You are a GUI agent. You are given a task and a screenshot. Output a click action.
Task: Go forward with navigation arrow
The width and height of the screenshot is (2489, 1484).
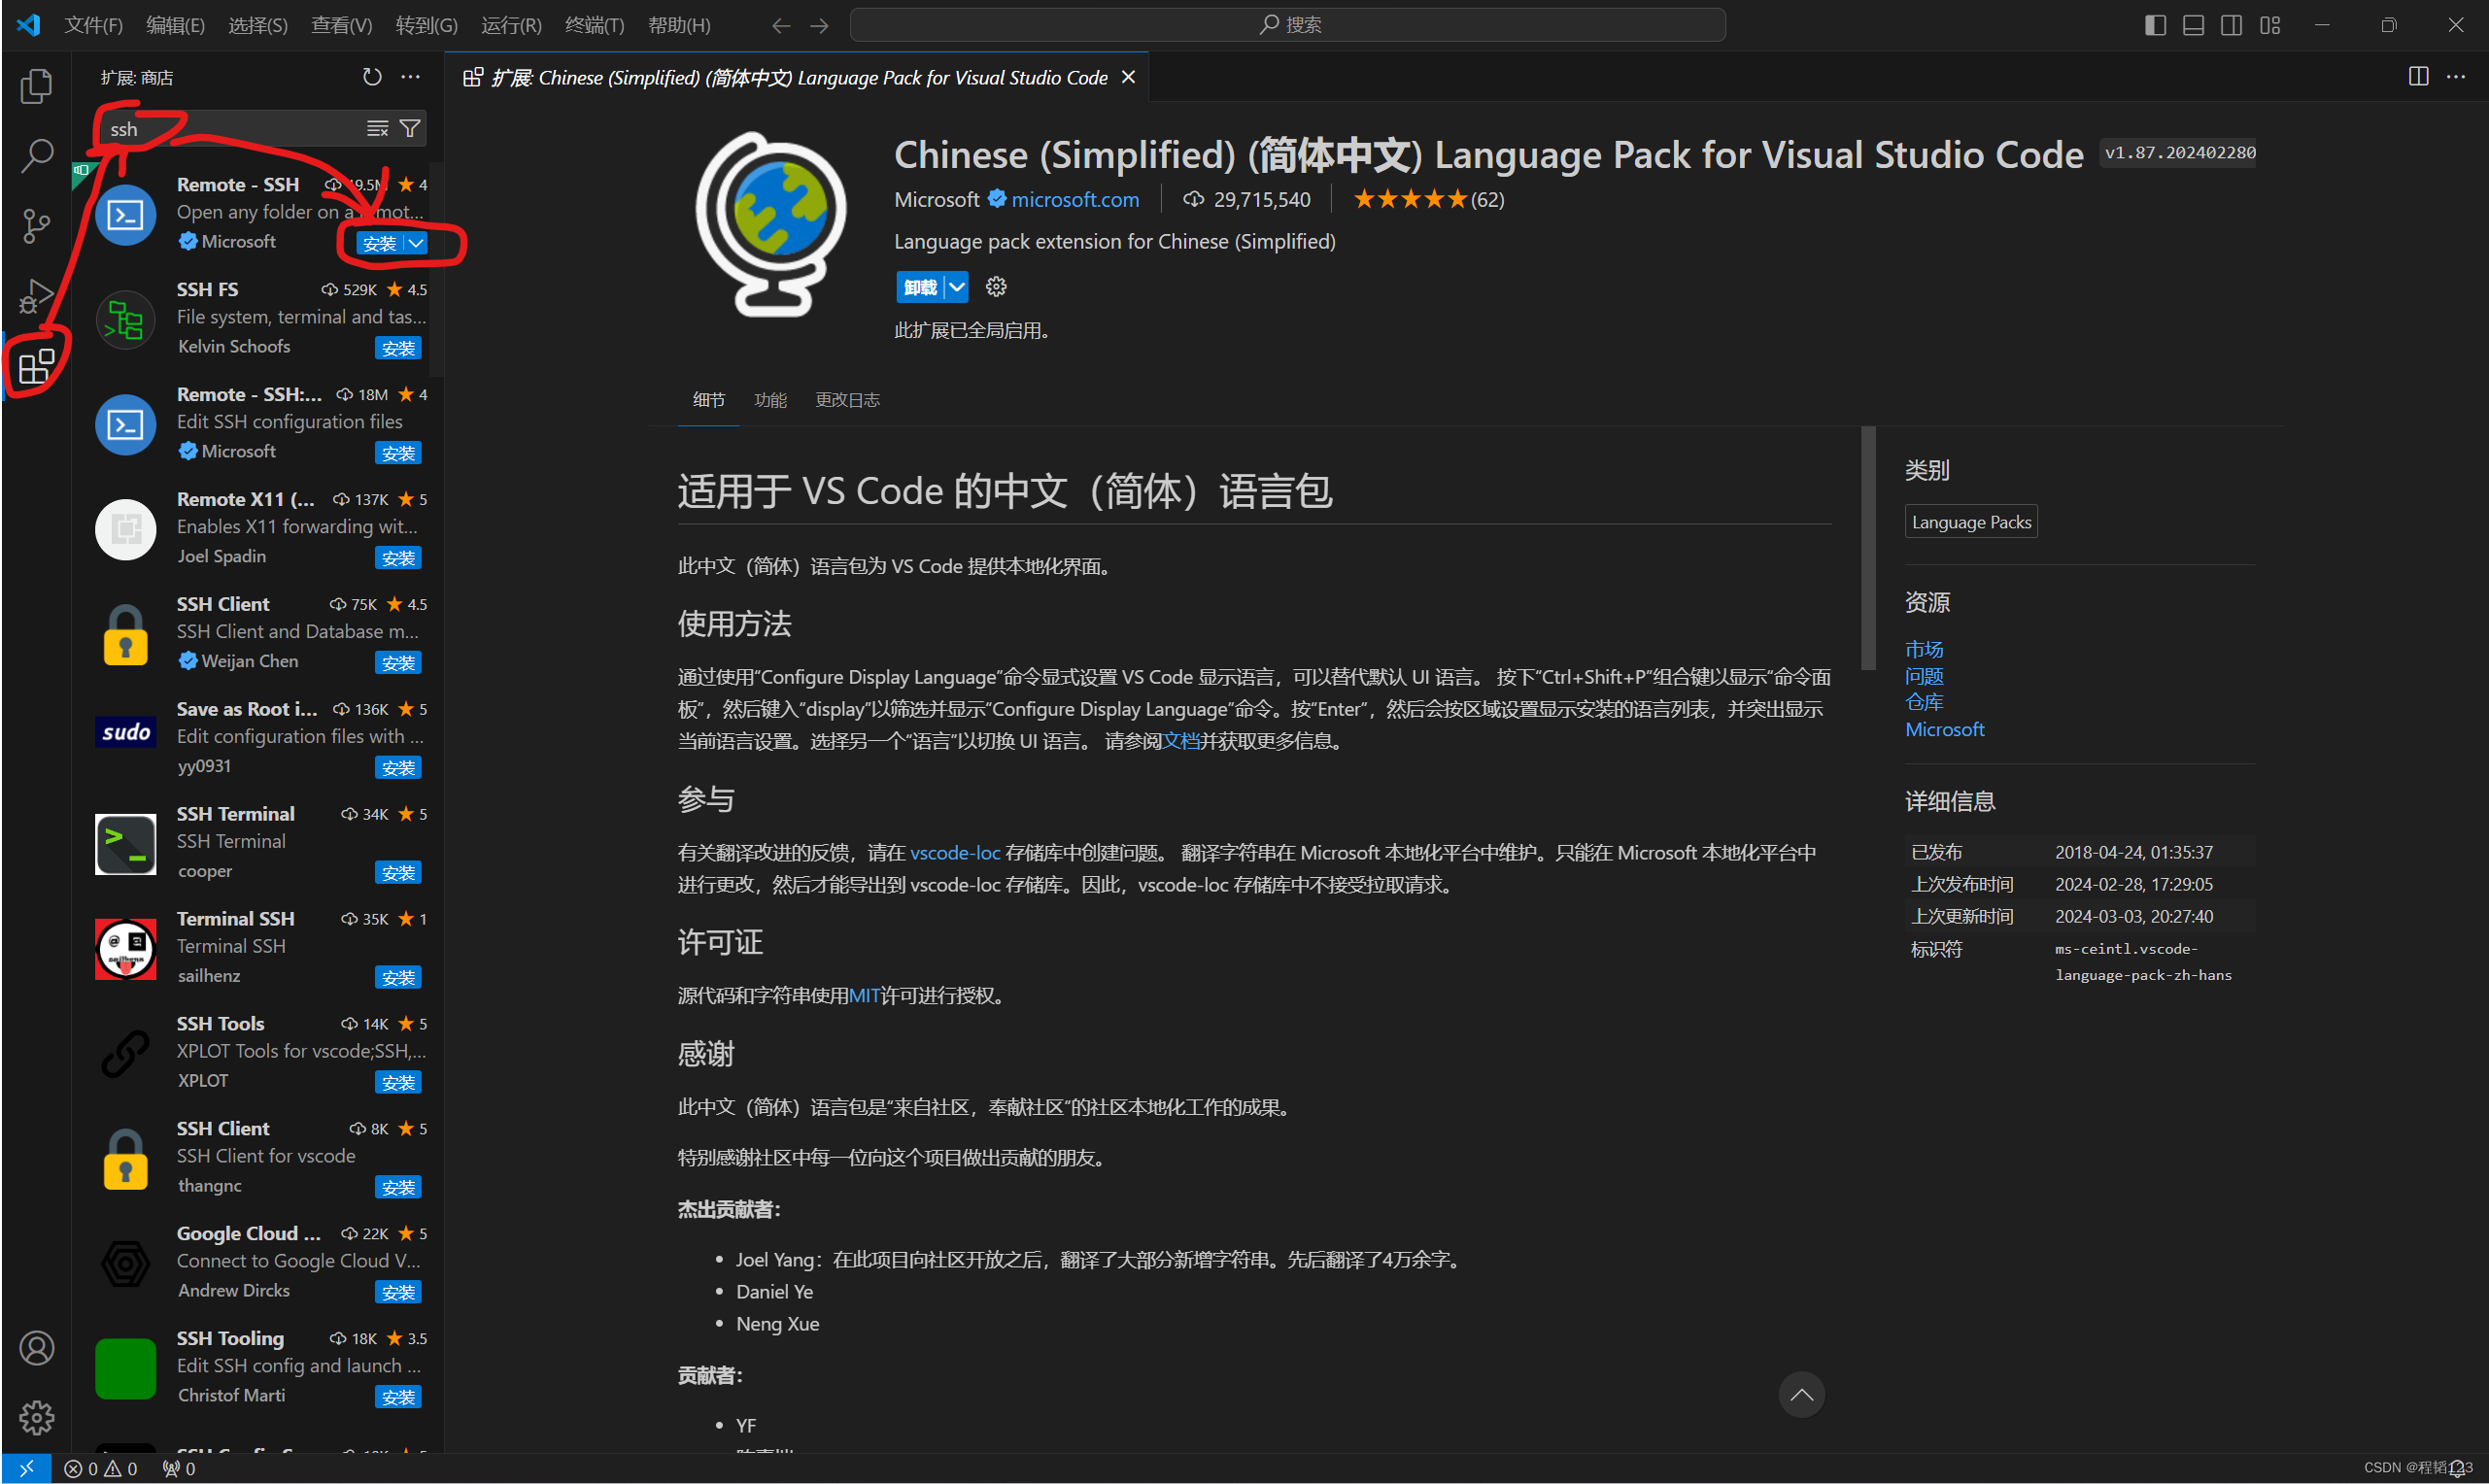pyautogui.click(x=819, y=25)
